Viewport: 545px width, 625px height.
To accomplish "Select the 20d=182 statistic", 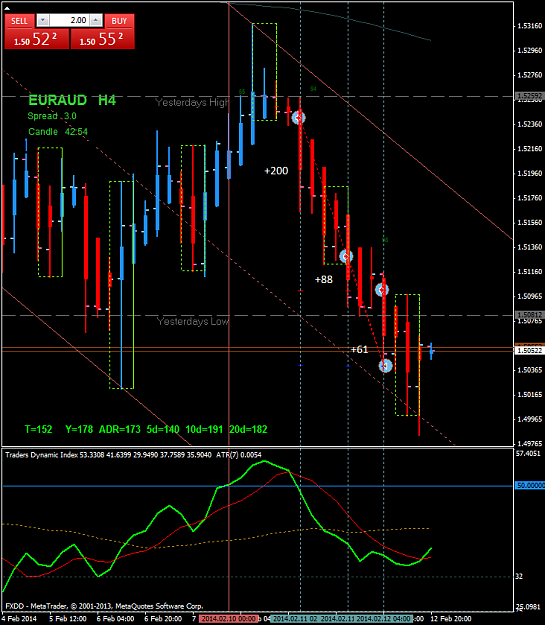I will click(248, 429).
